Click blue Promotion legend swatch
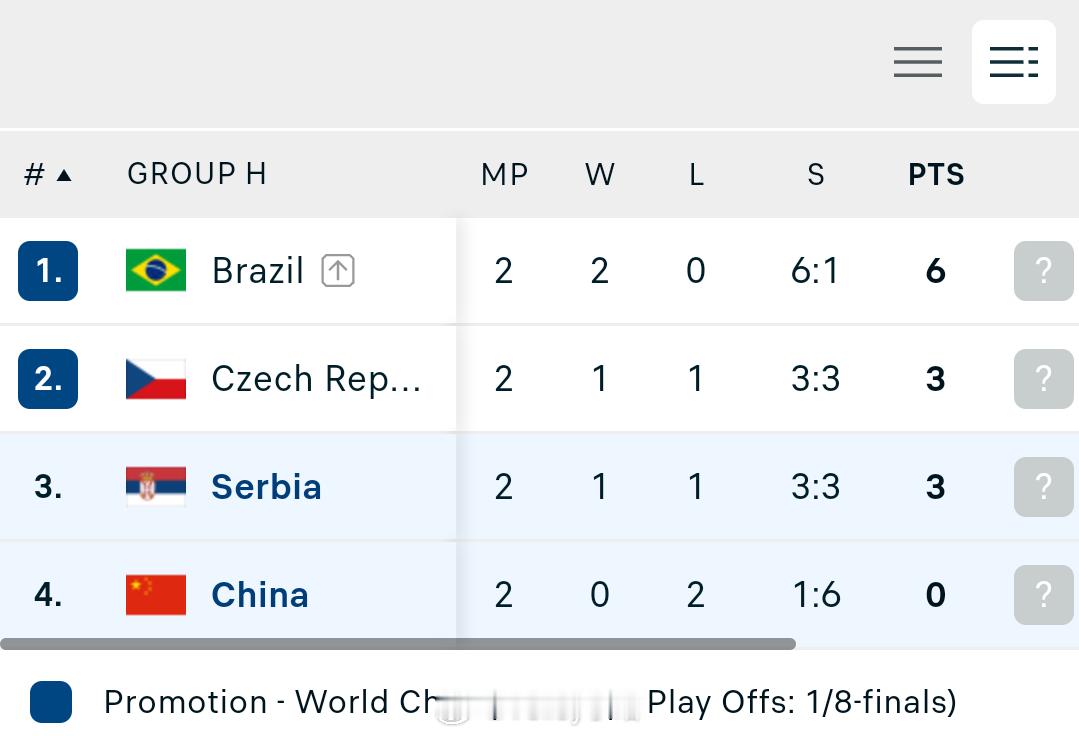 pos(51,702)
